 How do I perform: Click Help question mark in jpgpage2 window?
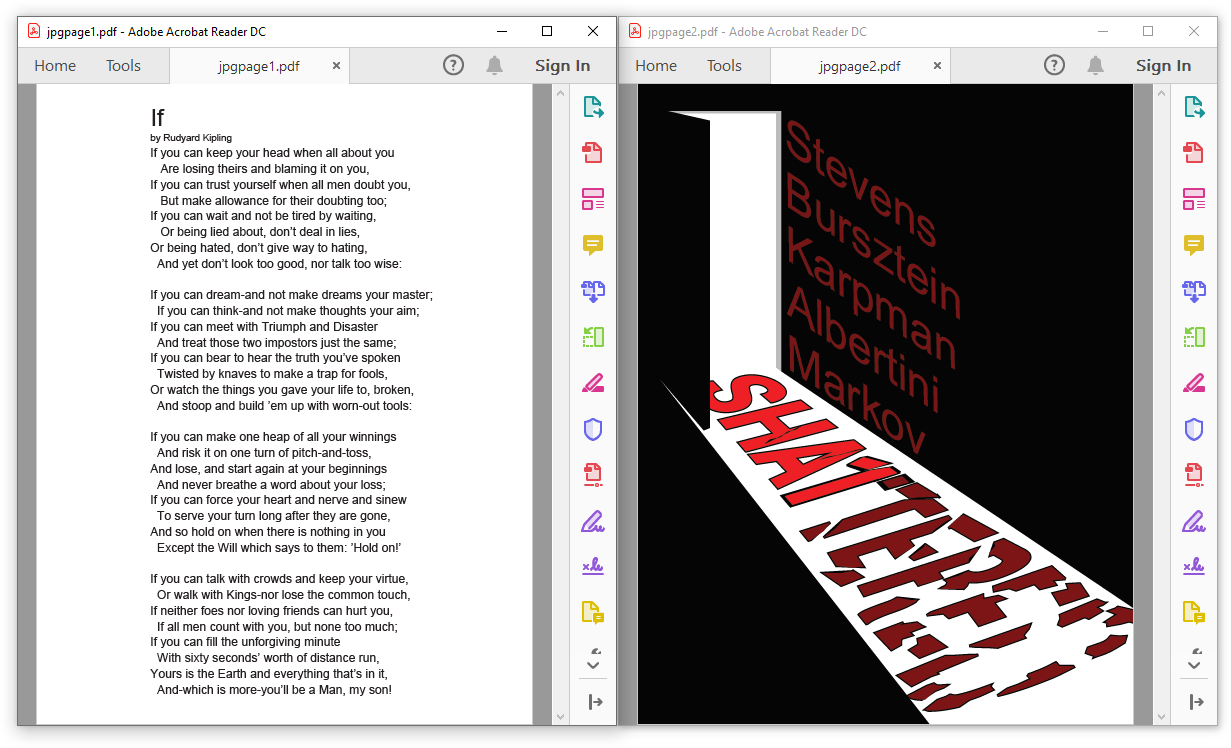pyautogui.click(x=1054, y=66)
